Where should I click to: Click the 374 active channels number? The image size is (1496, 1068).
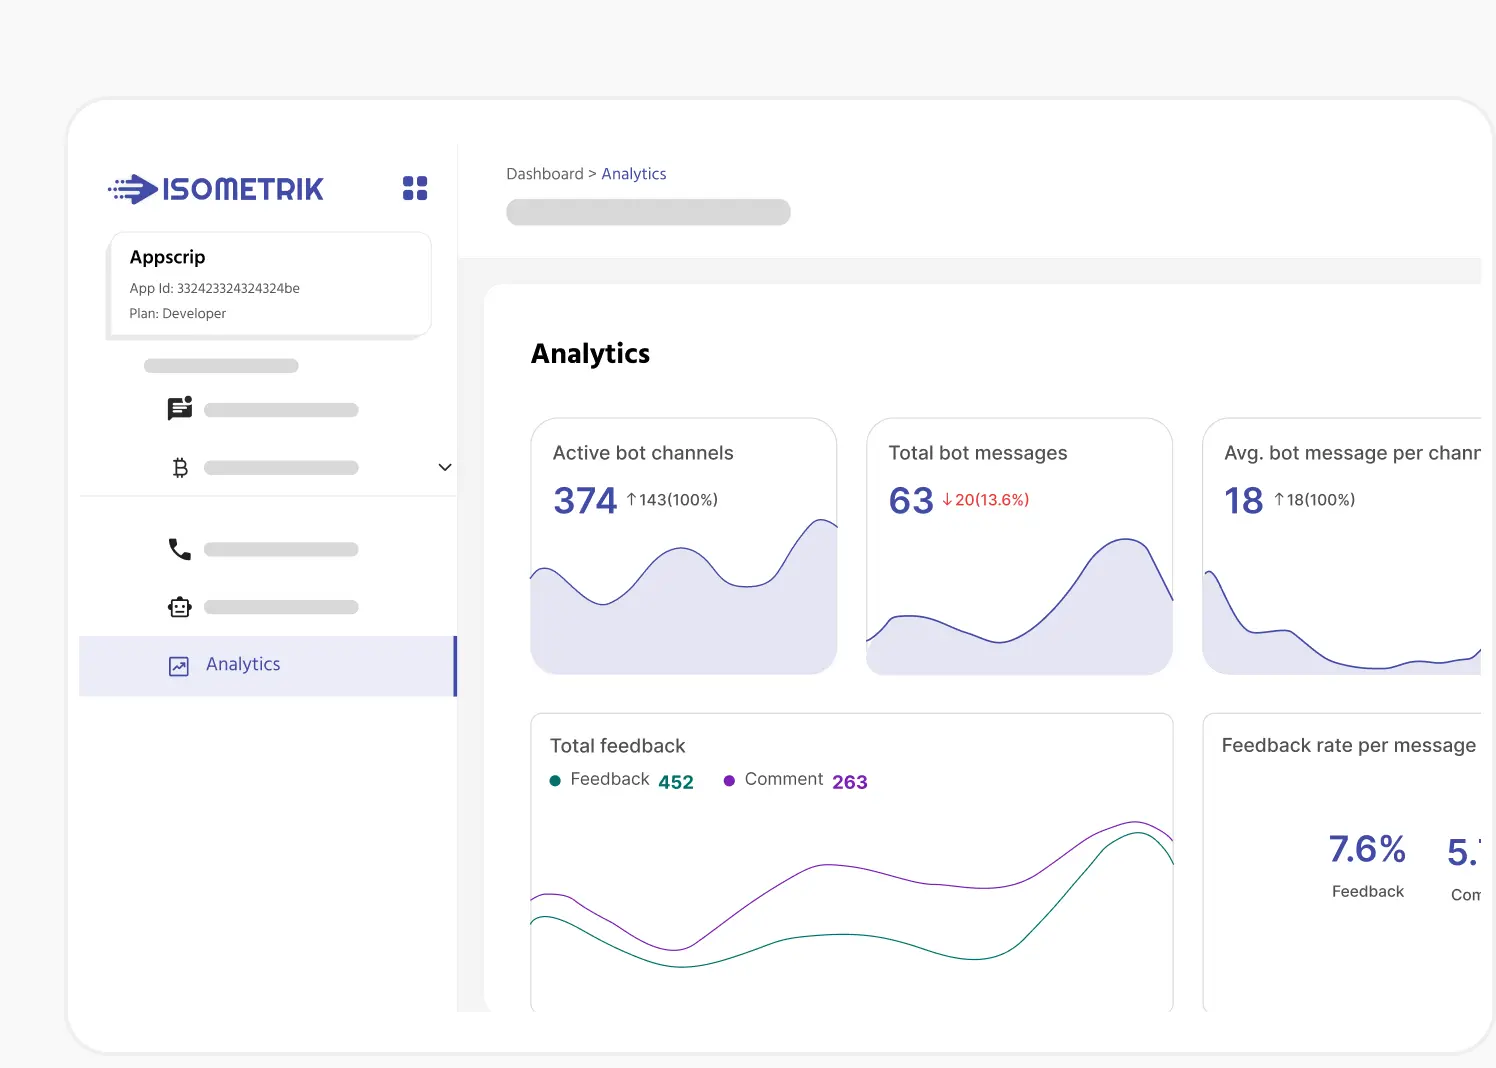pos(585,500)
